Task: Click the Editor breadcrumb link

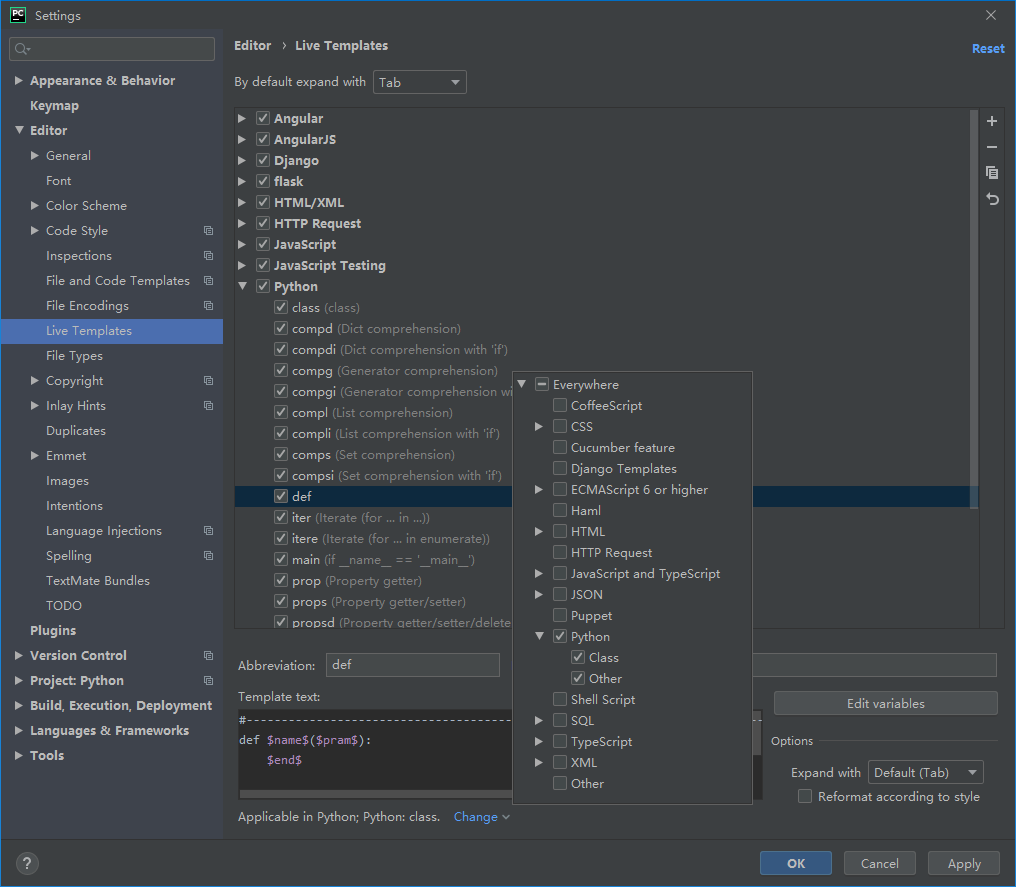Action: click(253, 45)
